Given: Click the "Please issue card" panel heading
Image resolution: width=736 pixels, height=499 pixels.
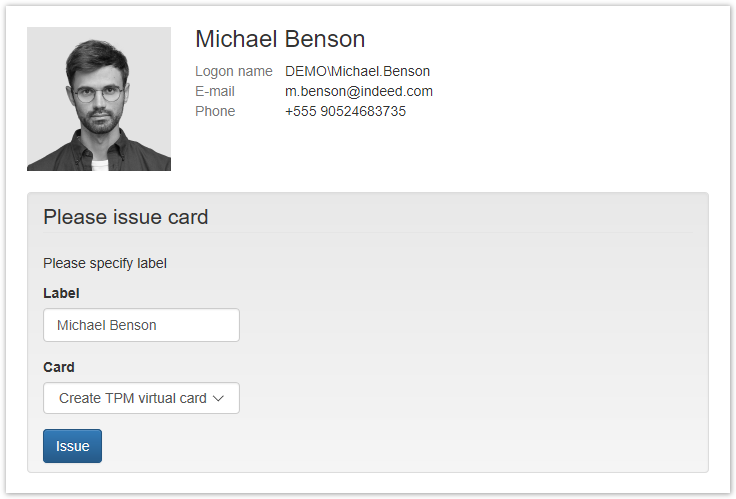Looking at the screenshot, I should (126, 217).
